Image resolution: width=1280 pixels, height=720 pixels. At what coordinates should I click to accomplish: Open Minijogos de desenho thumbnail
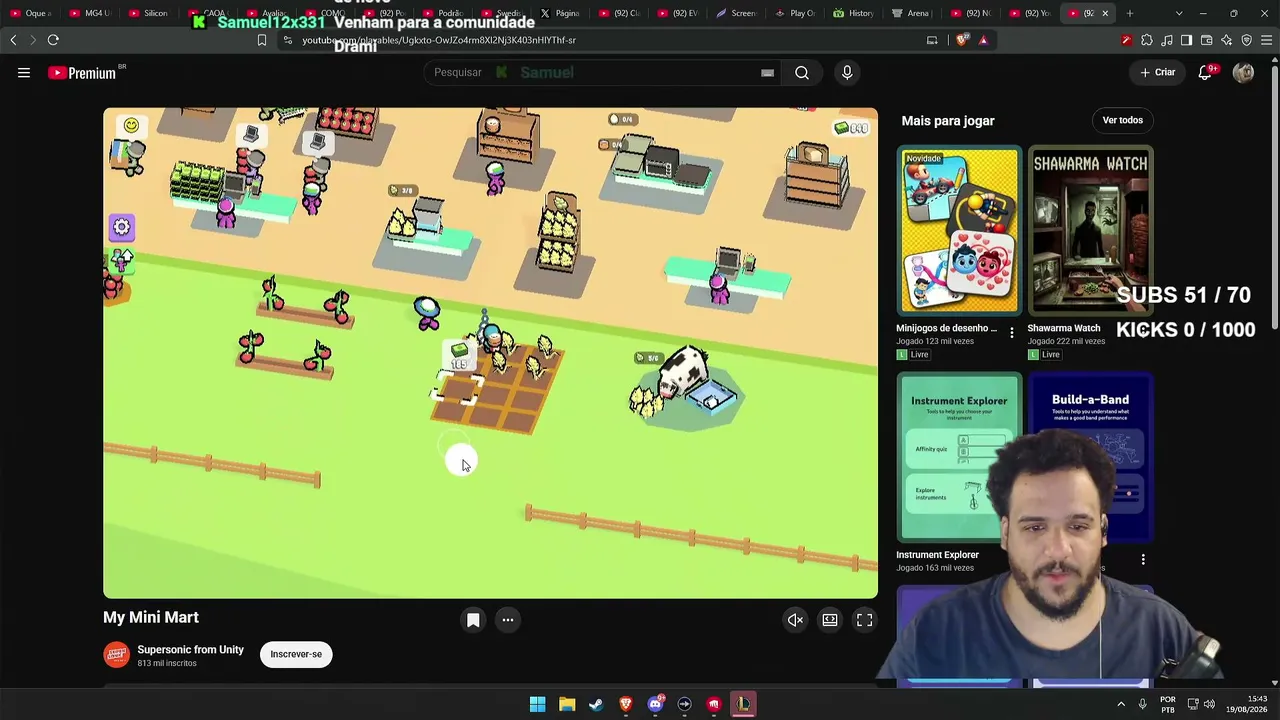pyautogui.click(x=959, y=231)
